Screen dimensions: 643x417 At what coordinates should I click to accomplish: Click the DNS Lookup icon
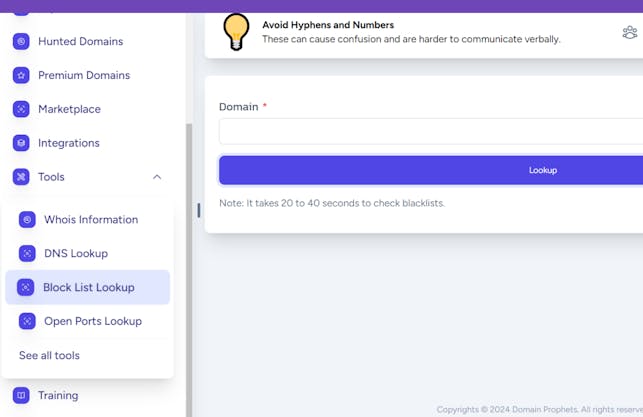[x=27, y=254]
